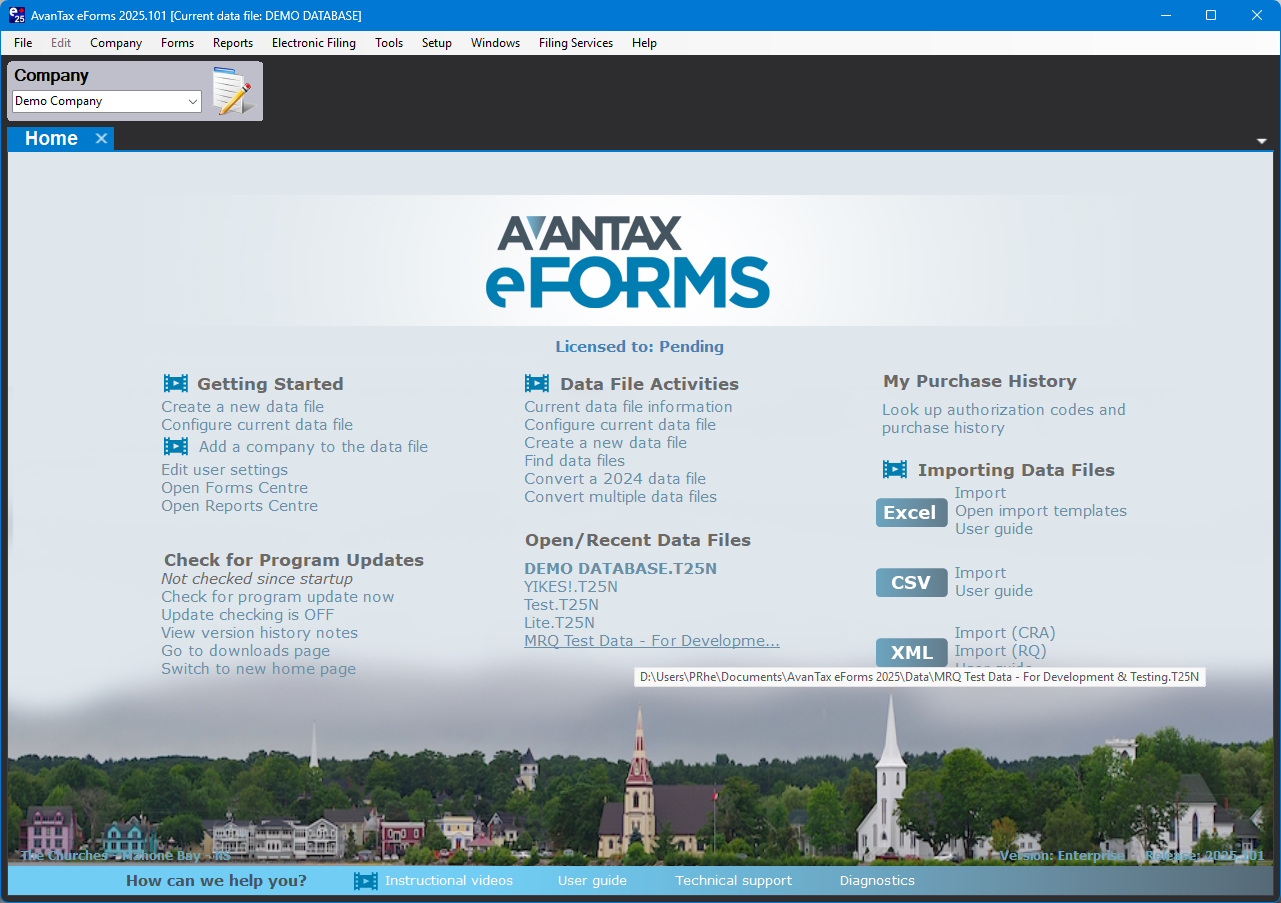Click Switch to new home page

pos(258,669)
